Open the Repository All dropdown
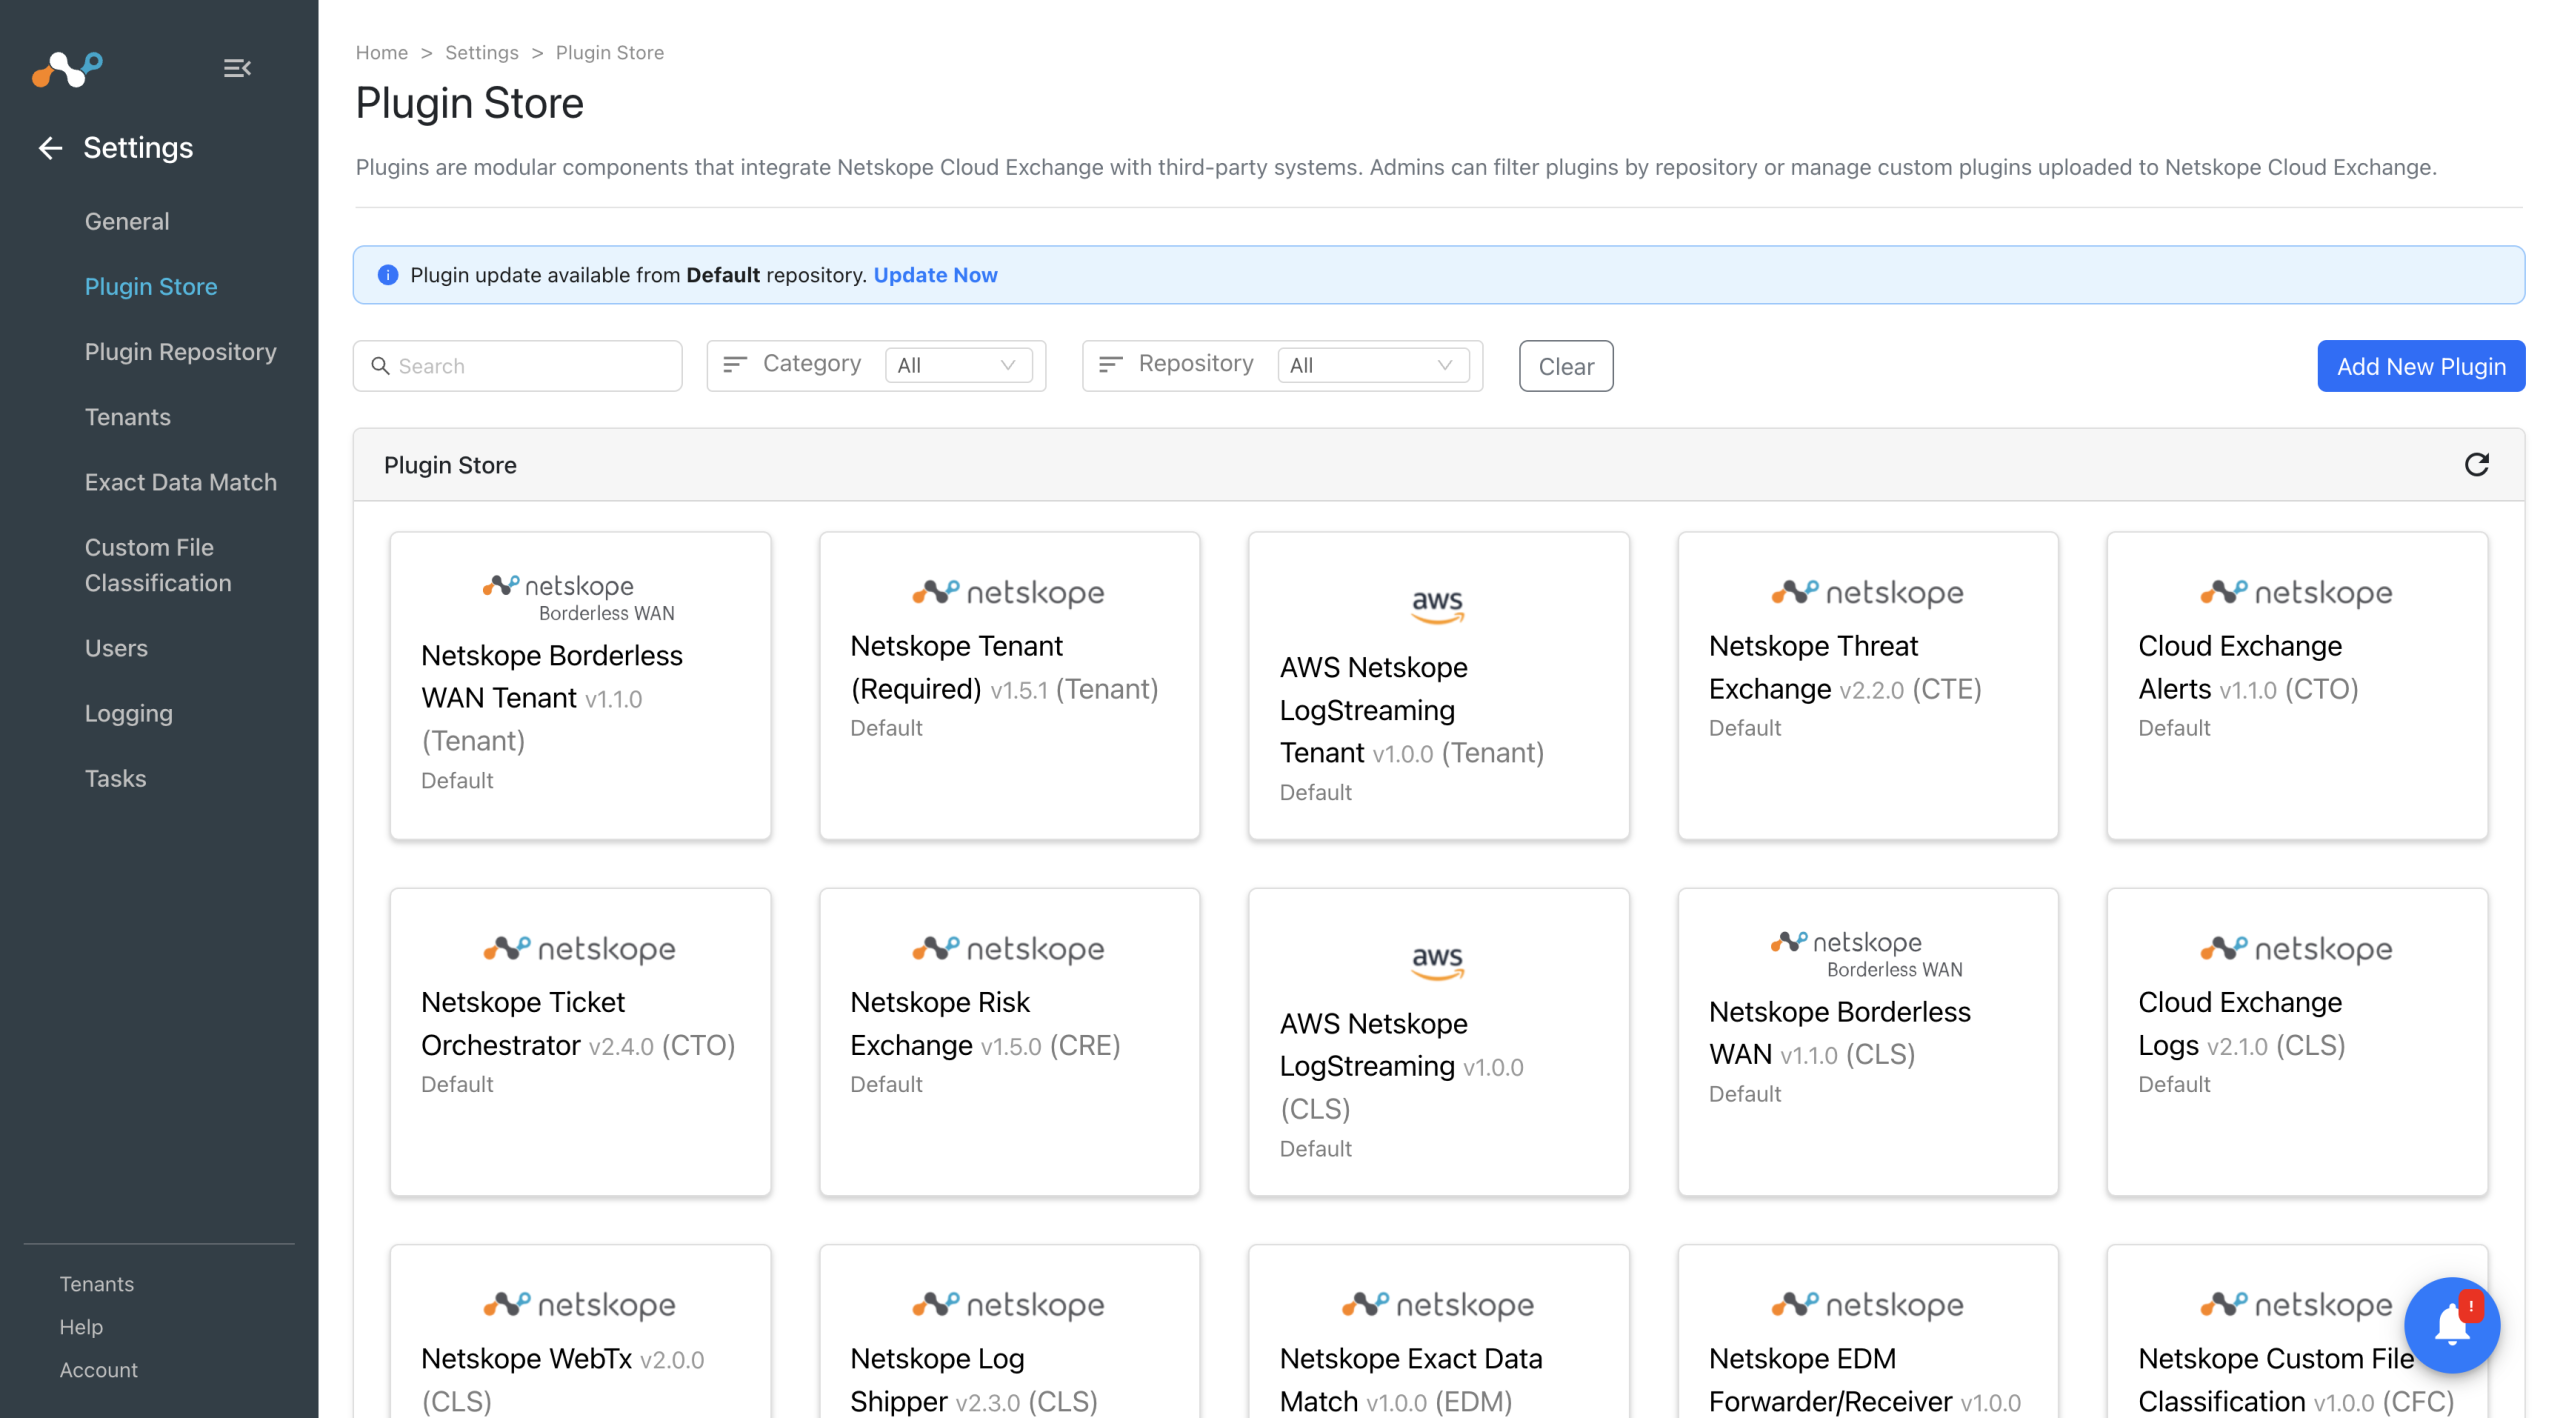This screenshot has width=2560, height=1418. 1371,365
